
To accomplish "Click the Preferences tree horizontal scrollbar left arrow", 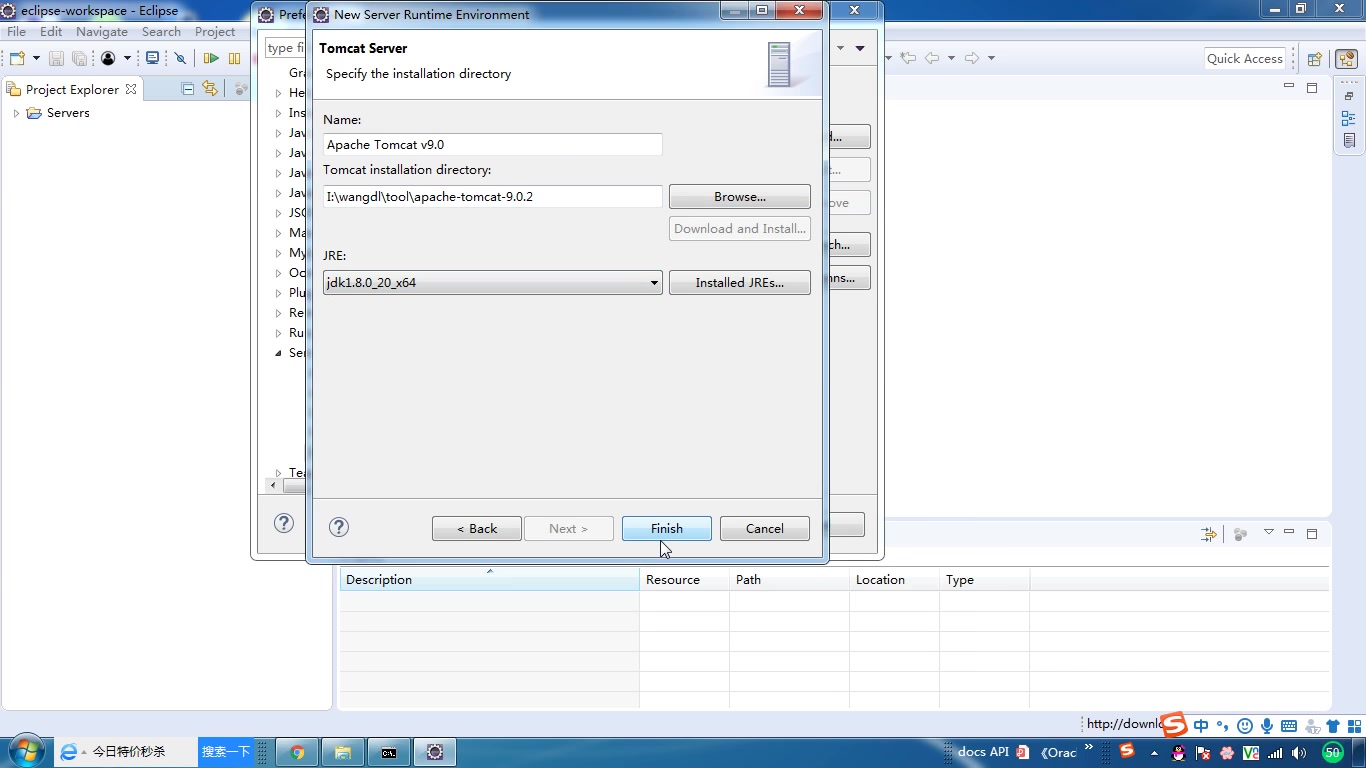I will [274, 485].
